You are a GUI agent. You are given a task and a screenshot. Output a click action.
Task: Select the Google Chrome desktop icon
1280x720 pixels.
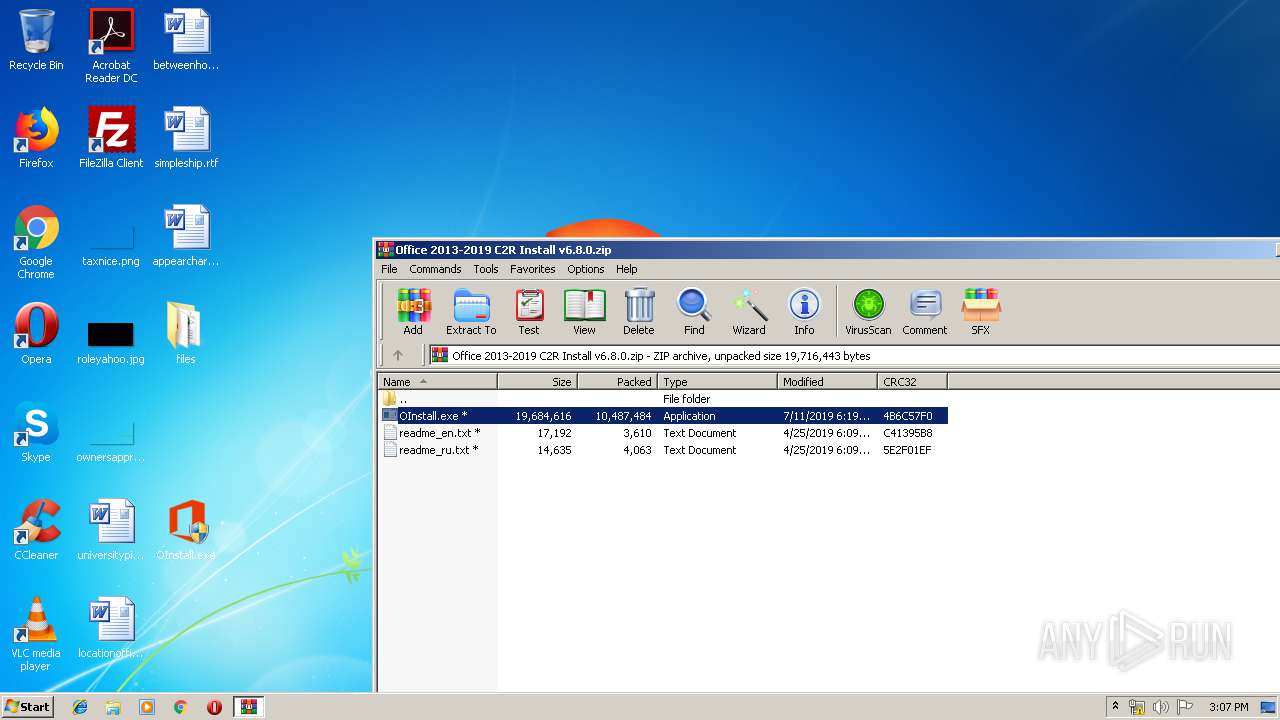[36, 242]
